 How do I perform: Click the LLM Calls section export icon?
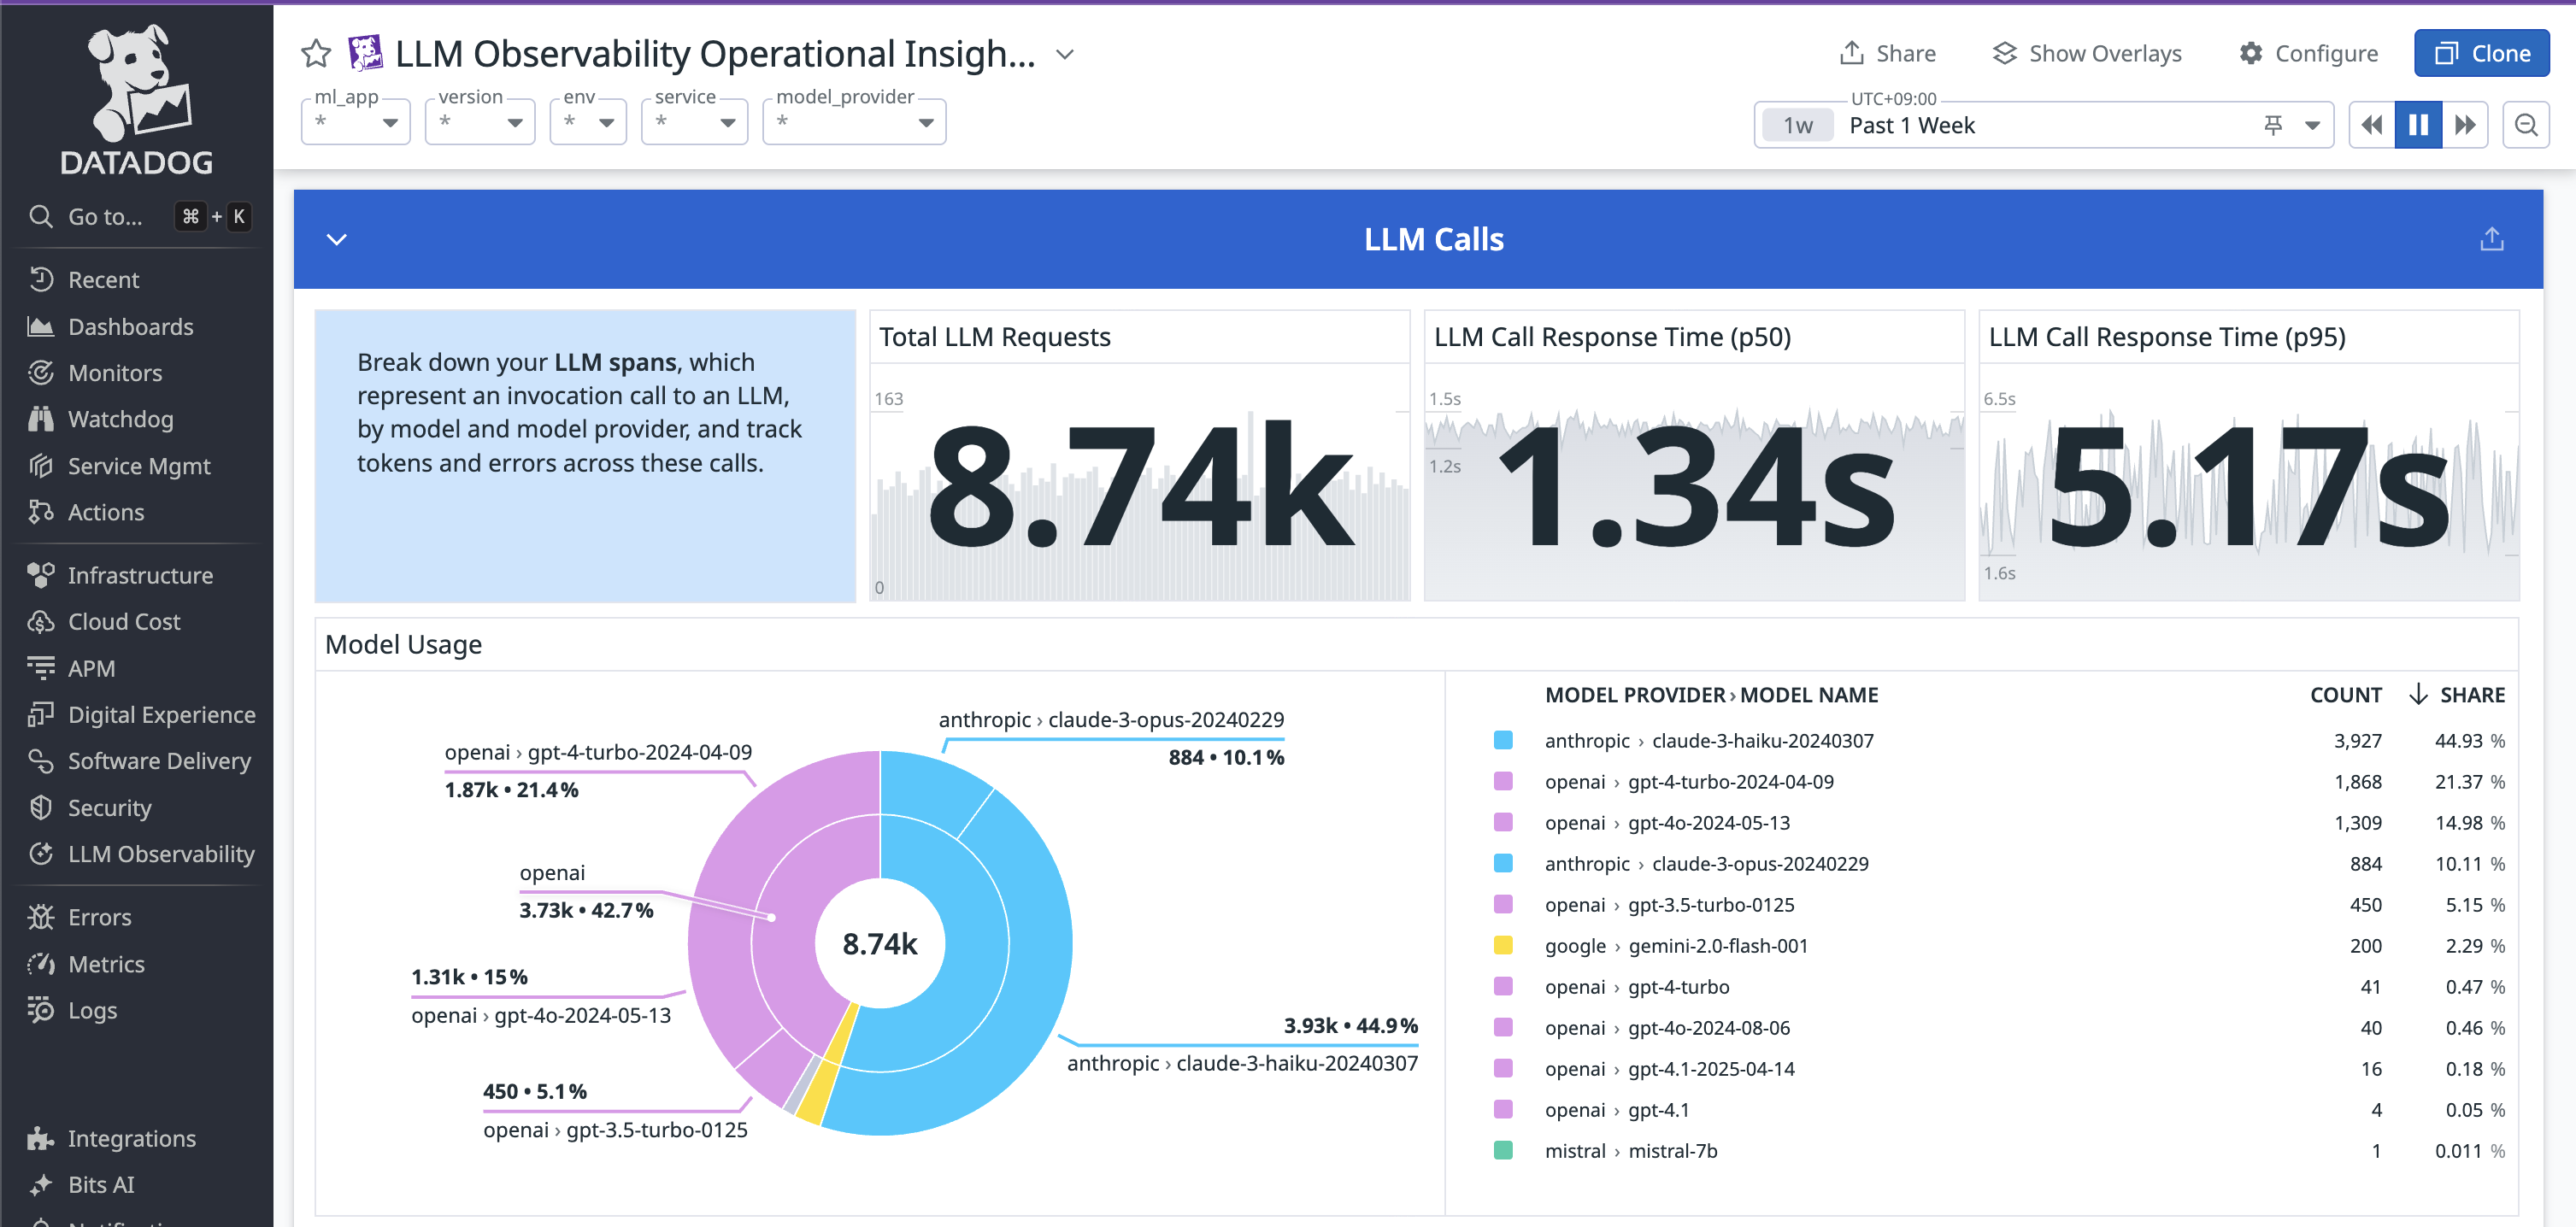[2491, 239]
